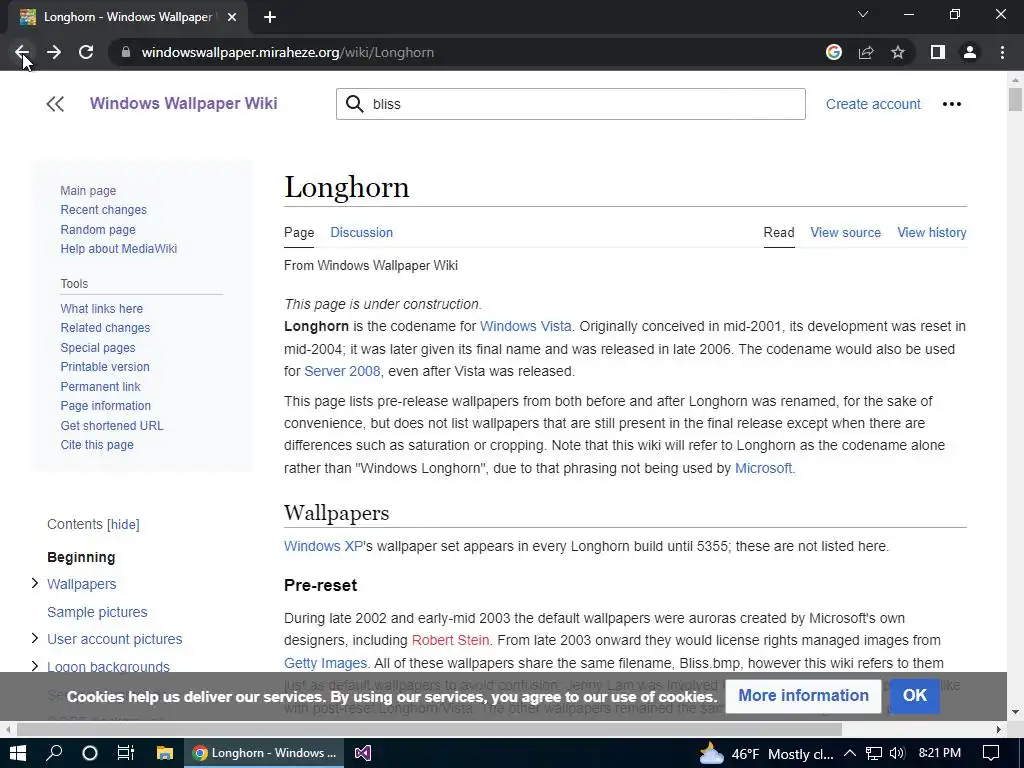Open the Robert Stein red link
Image resolution: width=1024 pixels, height=768 pixels.
point(450,640)
